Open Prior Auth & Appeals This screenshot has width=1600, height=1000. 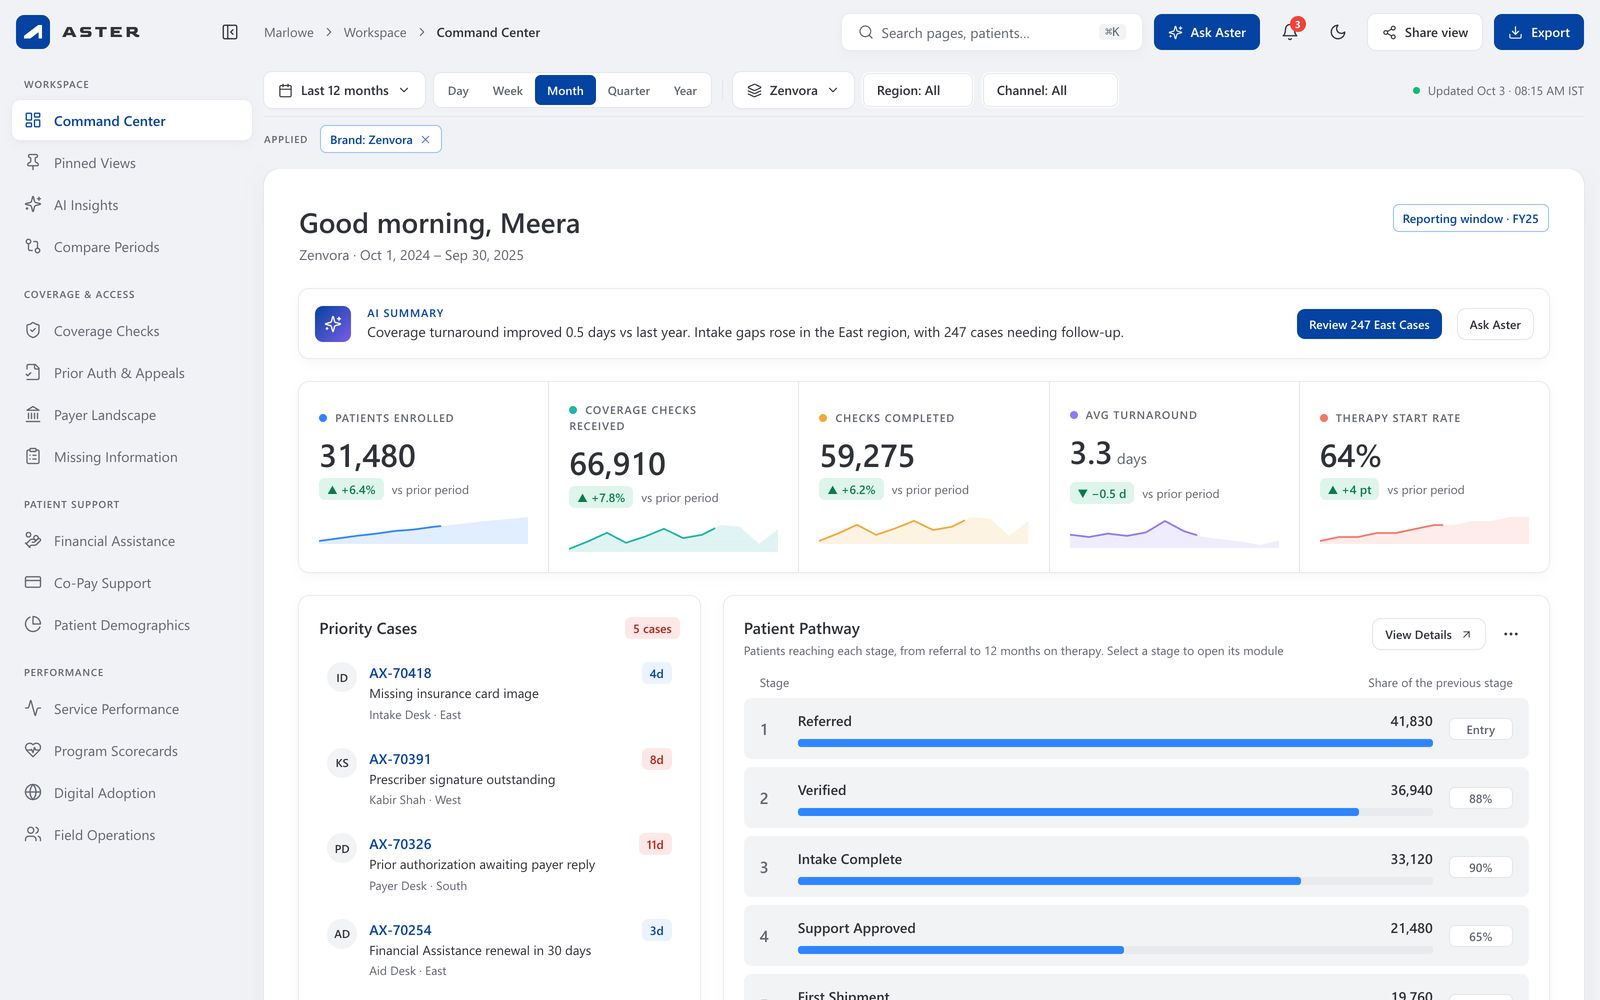[x=132, y=373]
